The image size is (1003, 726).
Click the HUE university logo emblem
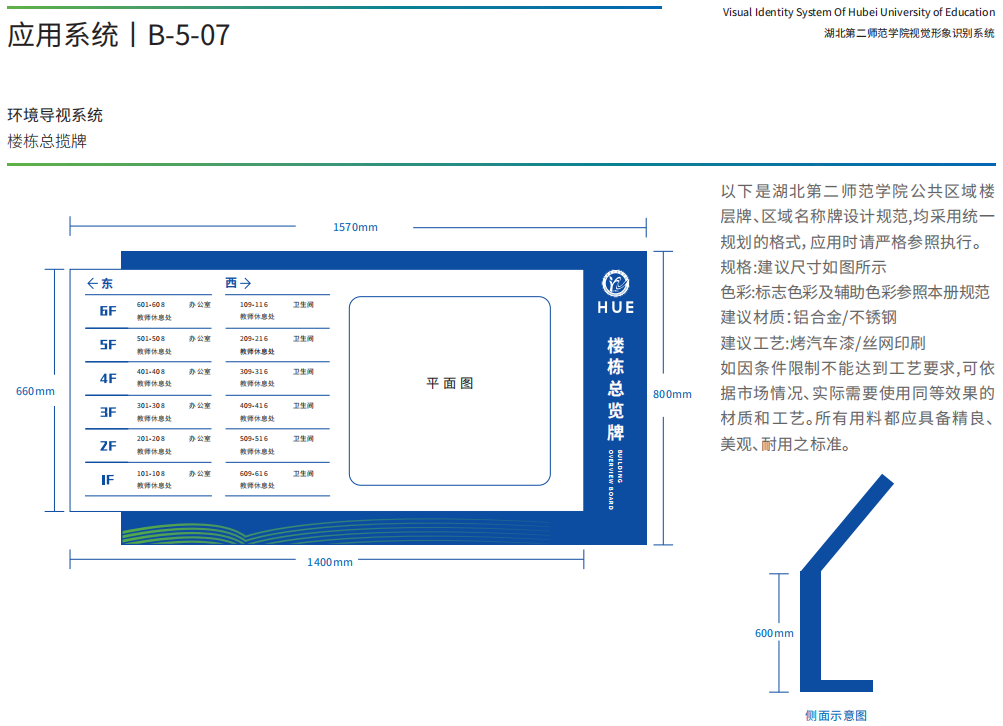click(615, 283)
